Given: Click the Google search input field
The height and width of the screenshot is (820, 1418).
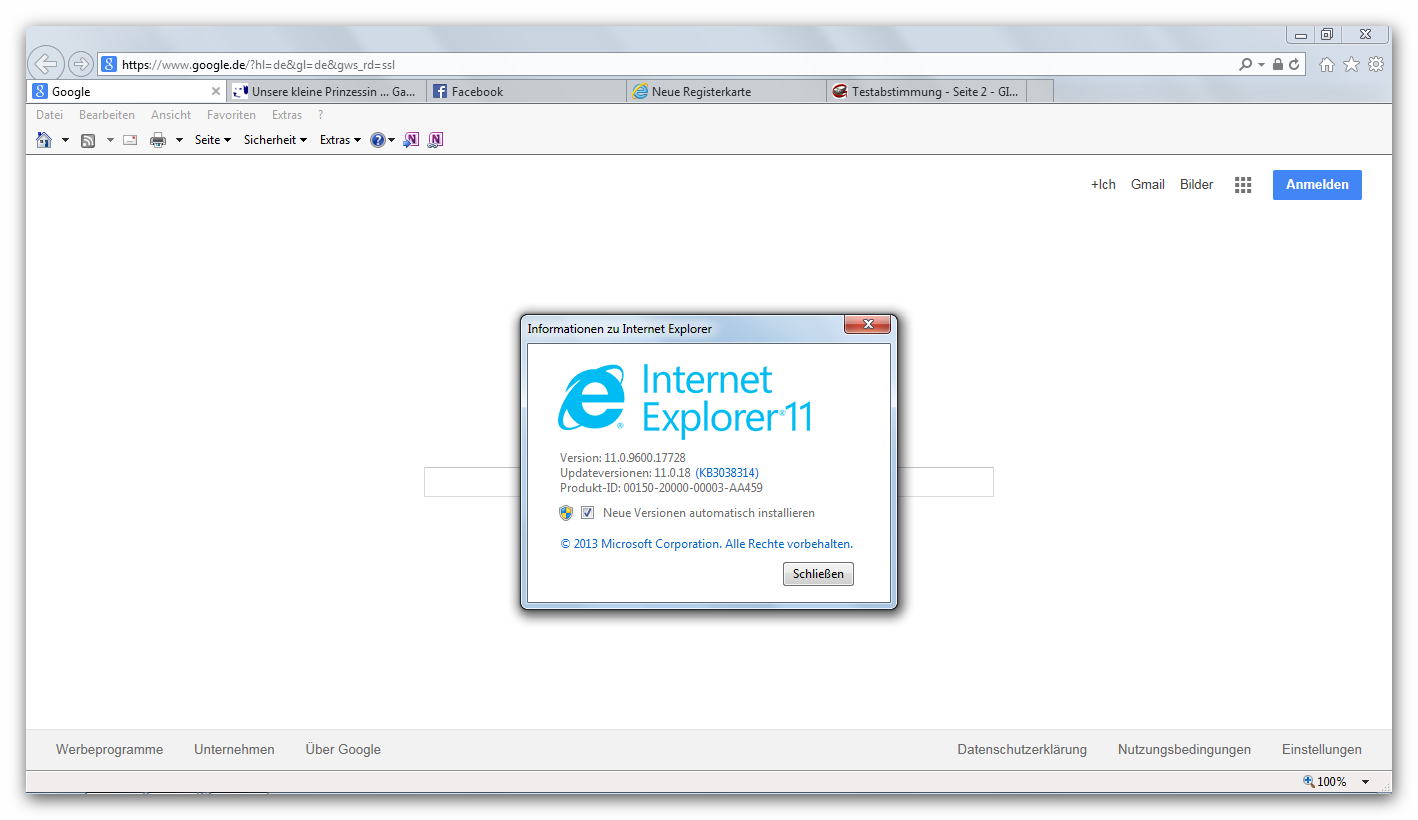Looking at the screenshot, I should click(x=709, y=482).
